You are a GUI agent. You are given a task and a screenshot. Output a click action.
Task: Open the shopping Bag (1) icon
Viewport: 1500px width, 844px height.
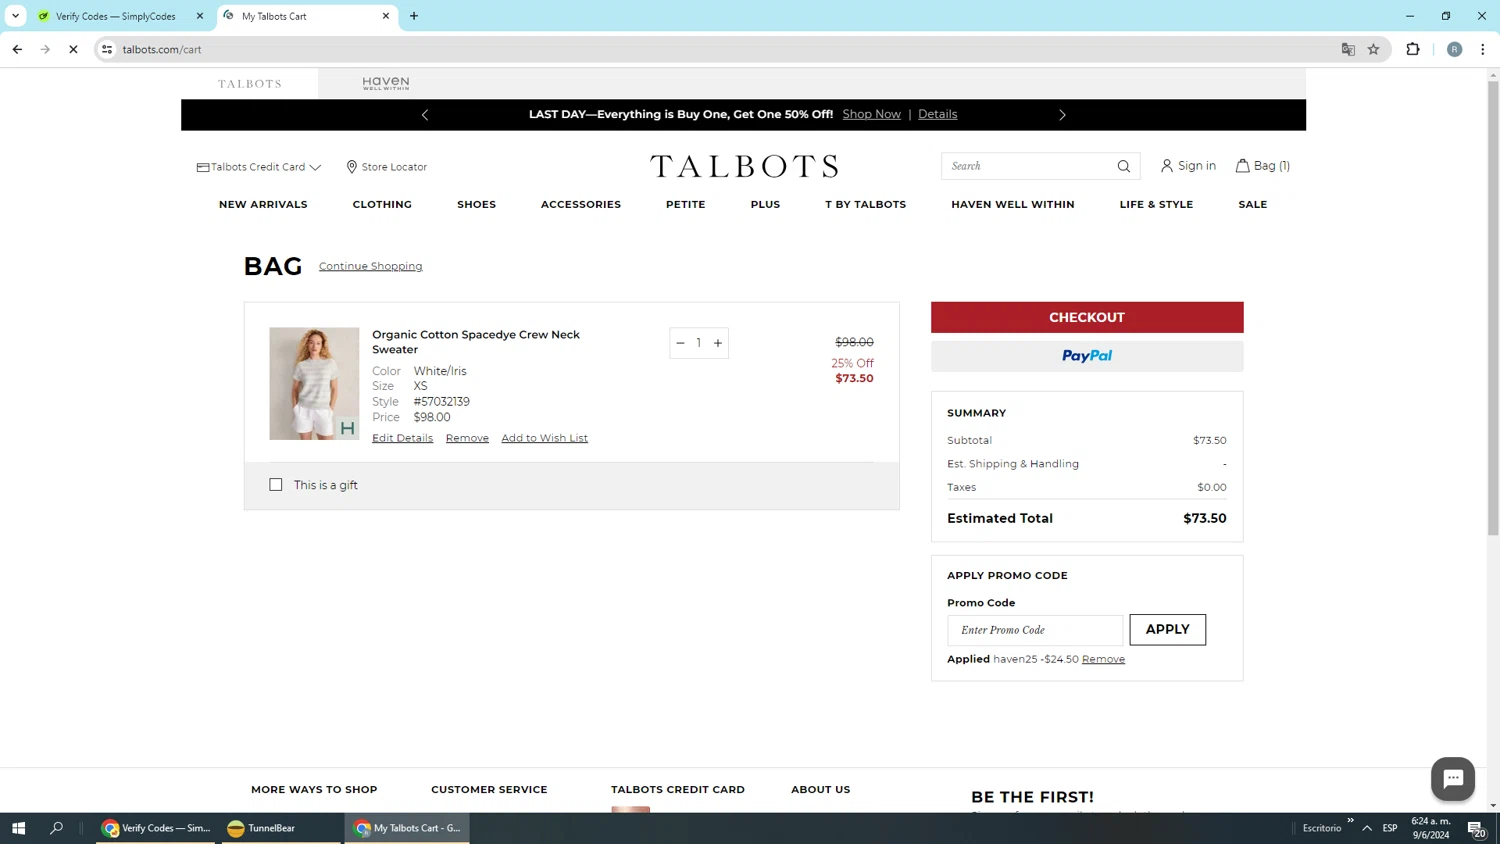coord(1262,166)
